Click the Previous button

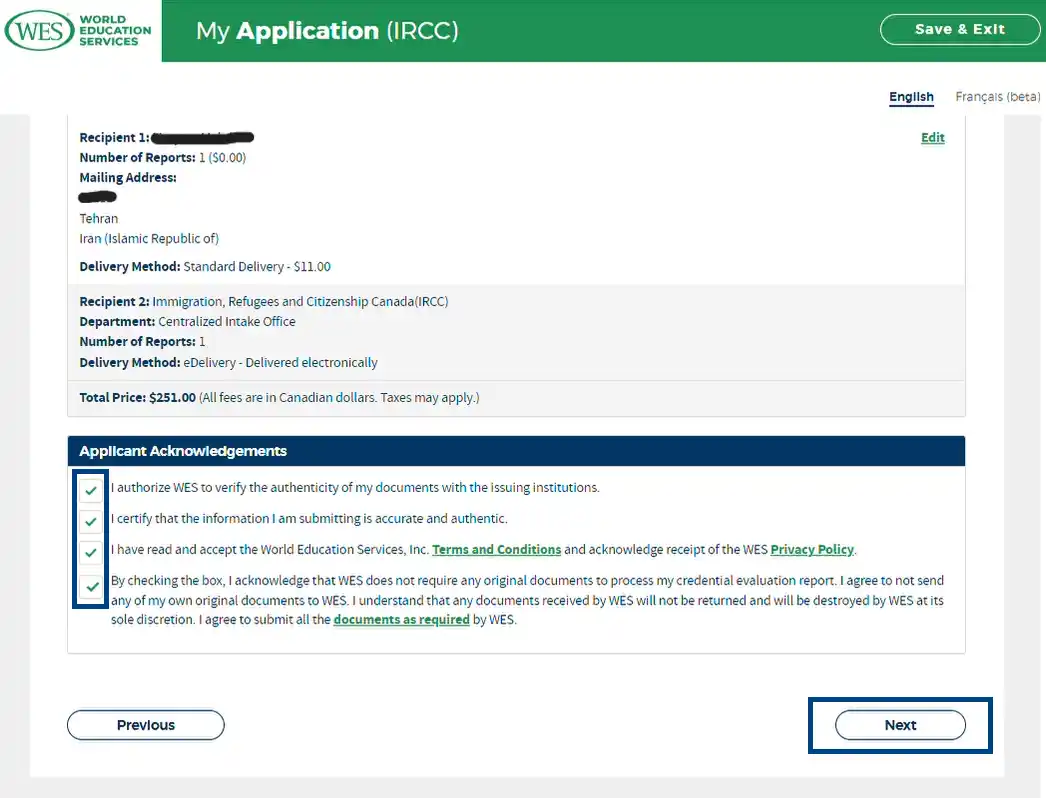[145, 725]
